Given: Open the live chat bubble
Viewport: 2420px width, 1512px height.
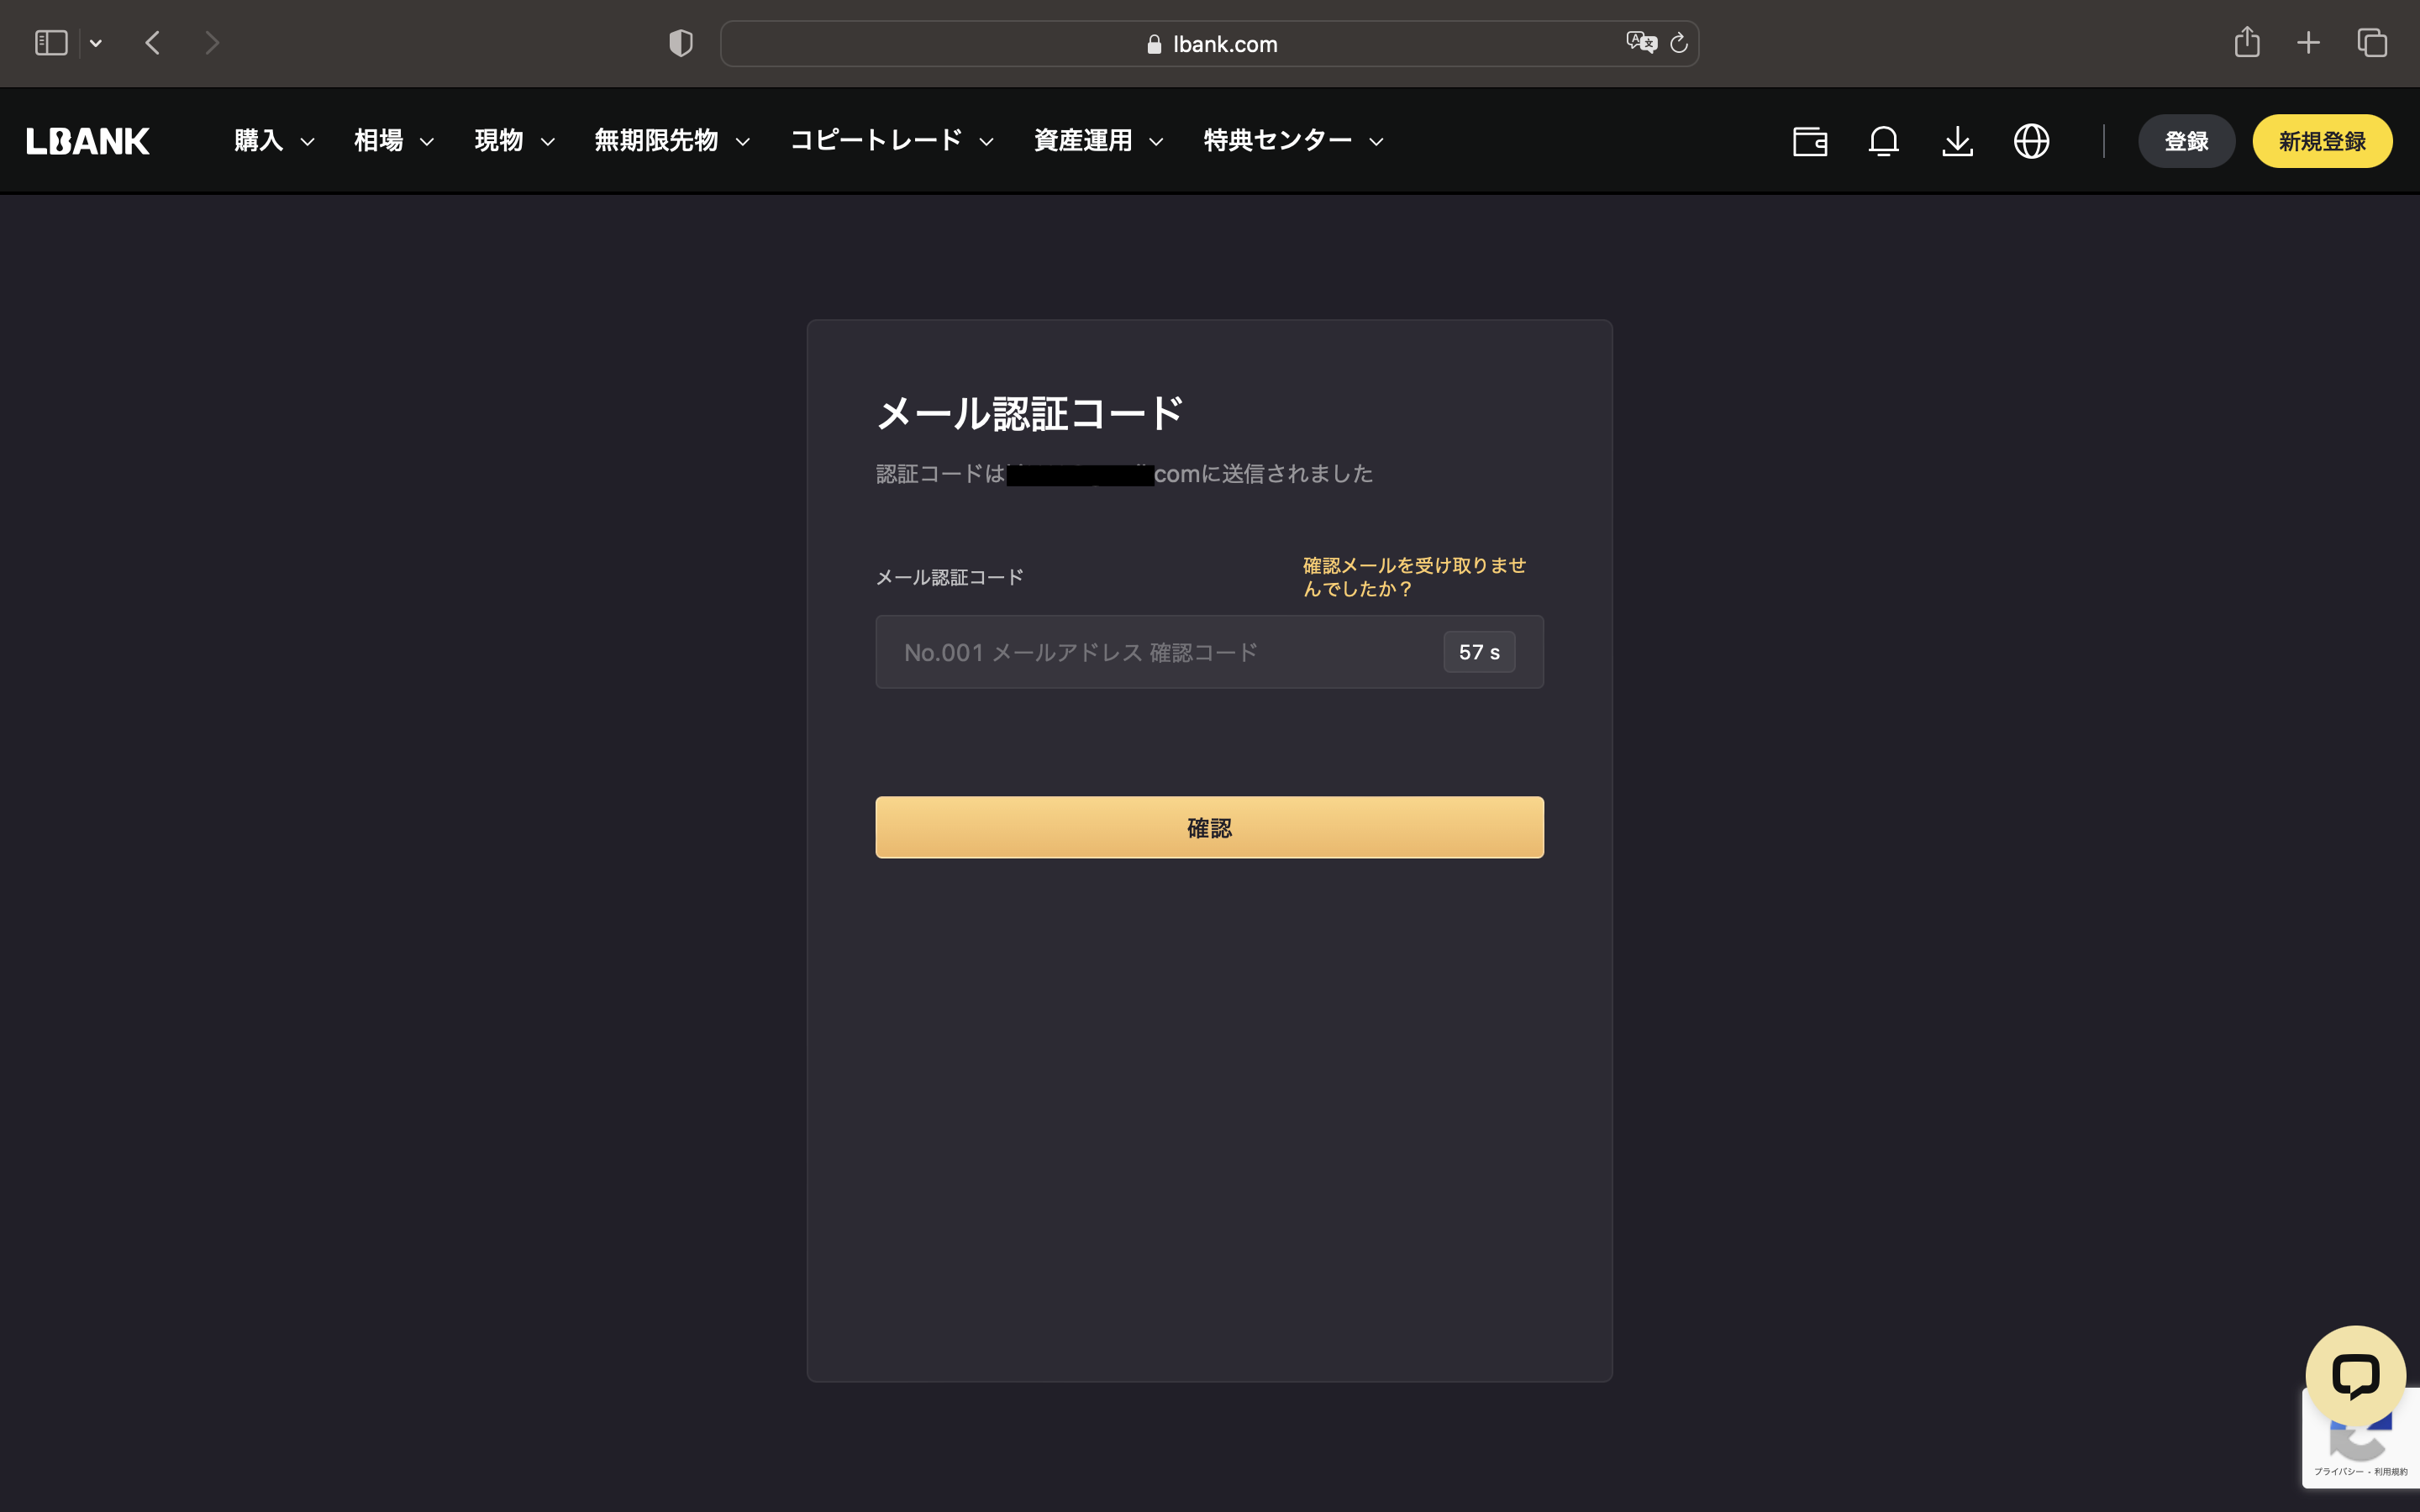Looking at the screenshot, I should coord(2356,1374).
